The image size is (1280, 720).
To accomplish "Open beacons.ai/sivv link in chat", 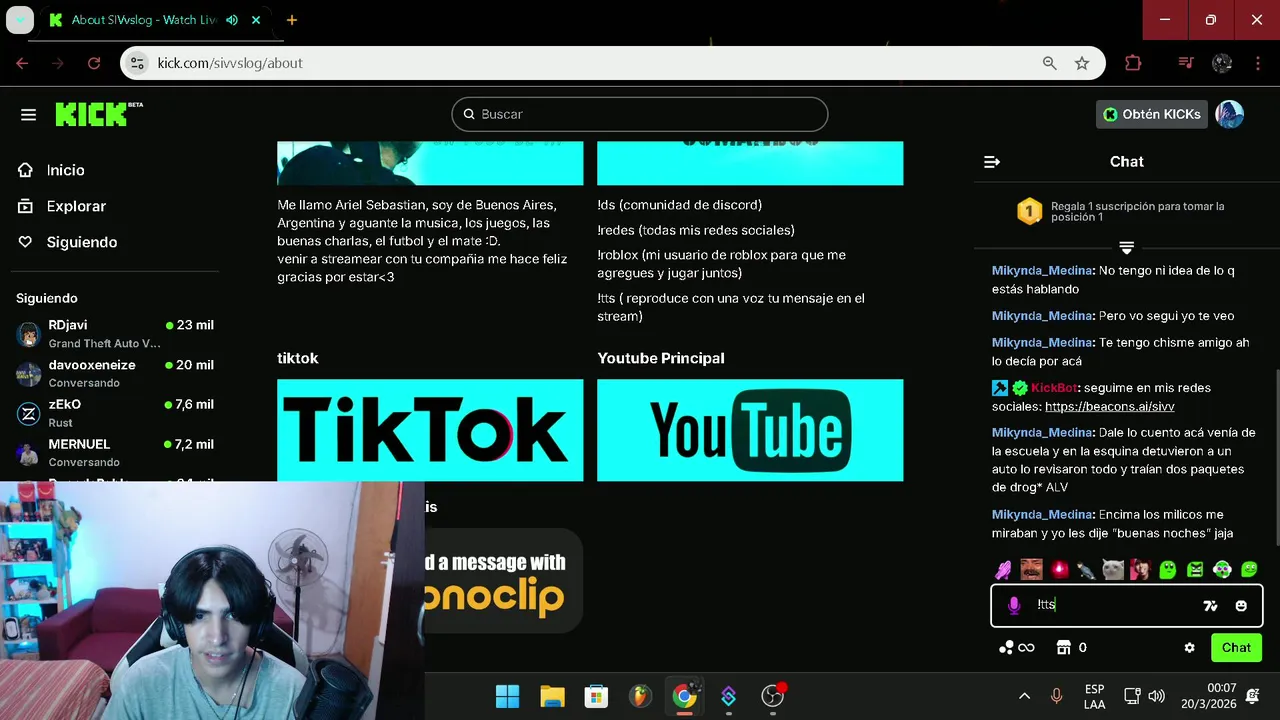I will pos(1109,407).
